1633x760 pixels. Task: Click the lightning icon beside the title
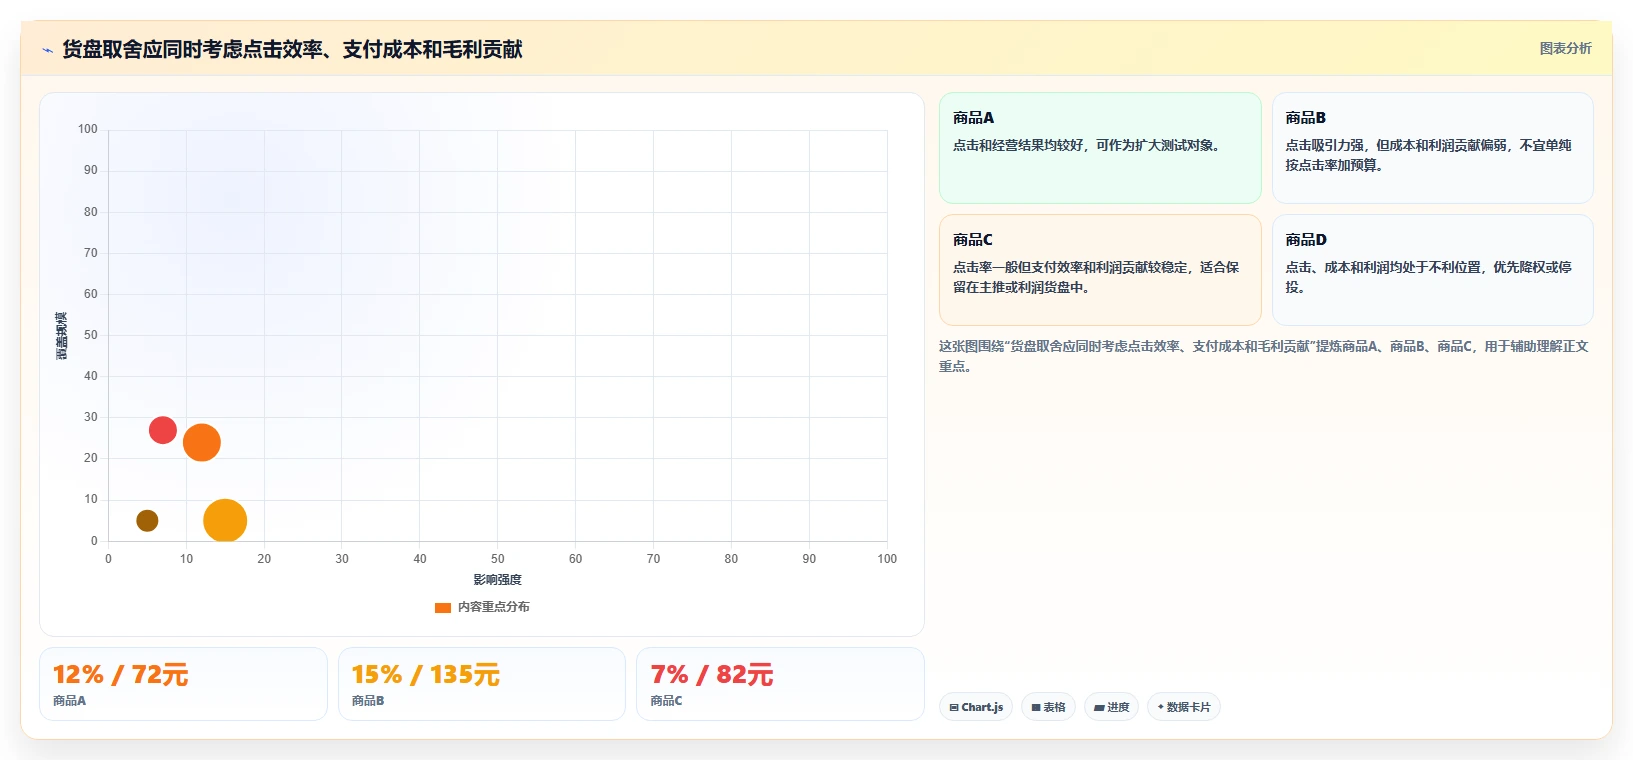coord(47,50)
